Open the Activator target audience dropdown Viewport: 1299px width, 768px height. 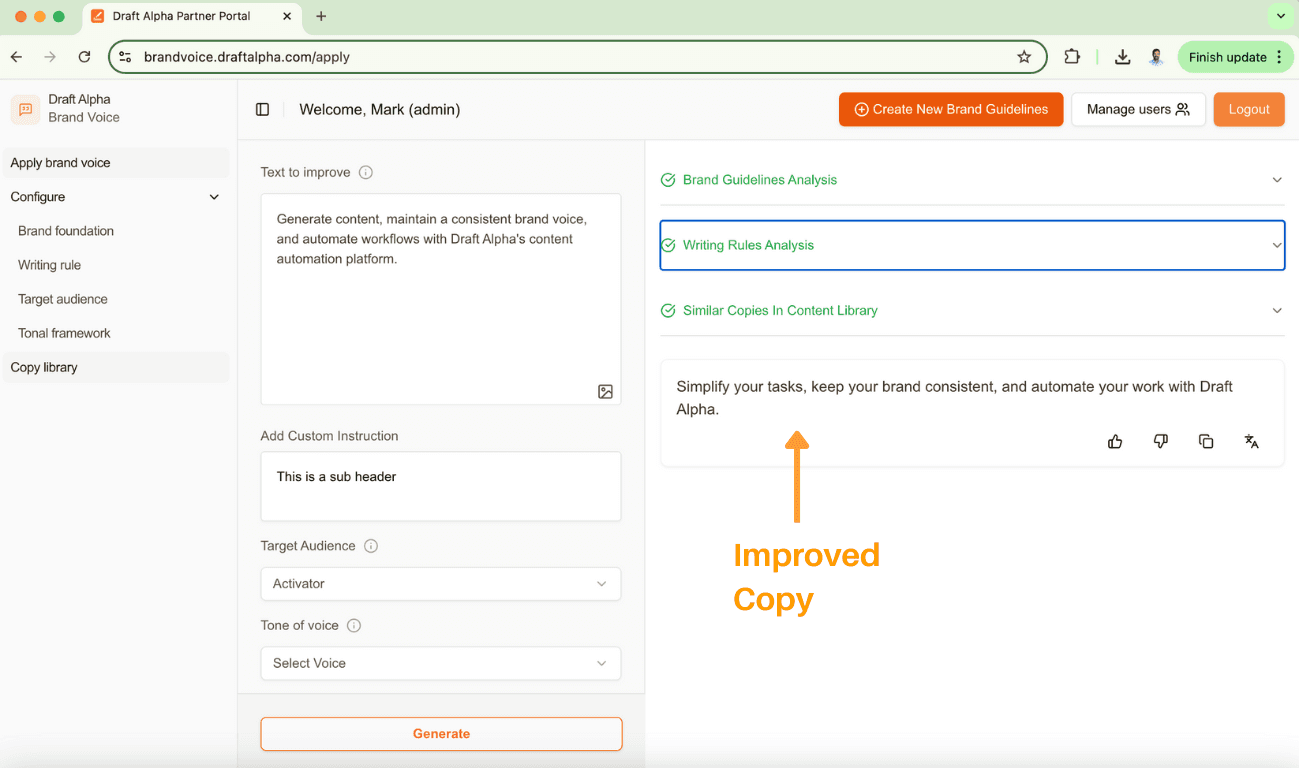441,584
